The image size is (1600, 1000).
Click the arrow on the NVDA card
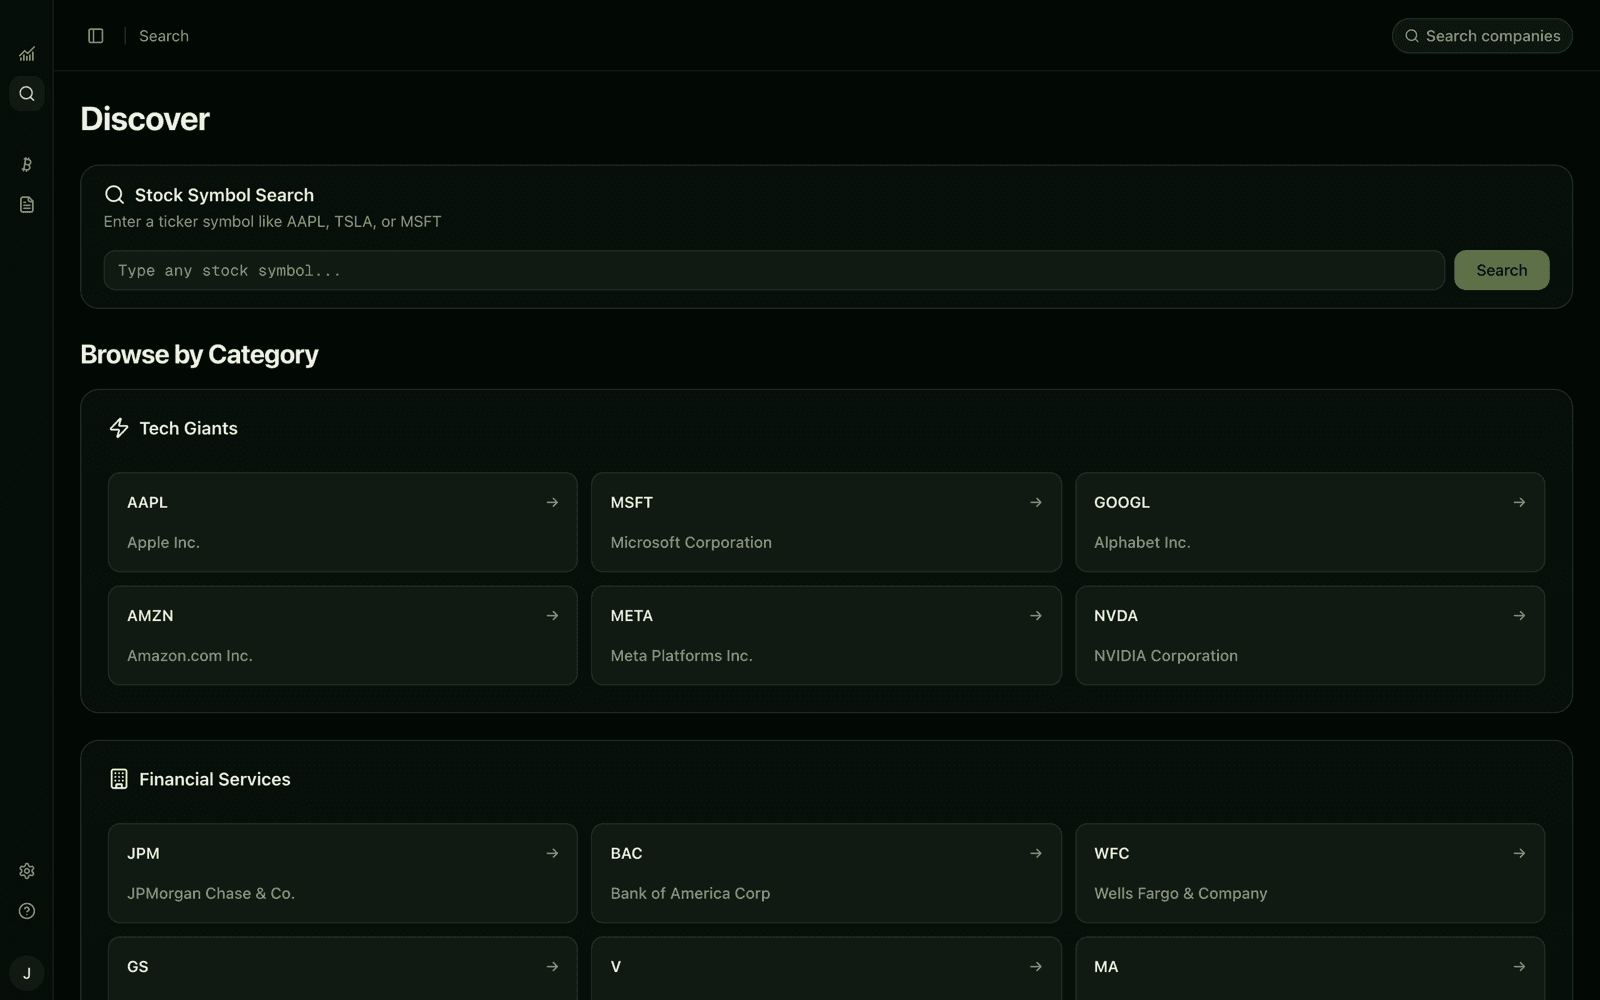tap(1519, 615)
